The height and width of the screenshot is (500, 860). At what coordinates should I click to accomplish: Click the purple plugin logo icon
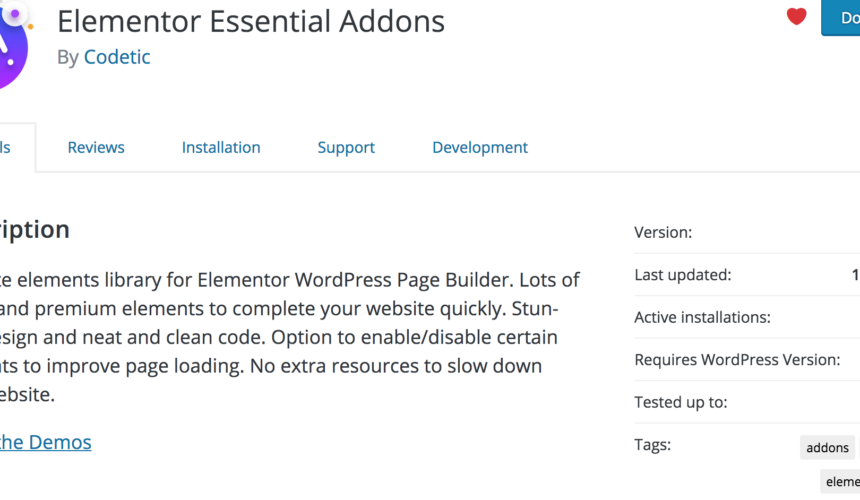click(x=13, y=44)
